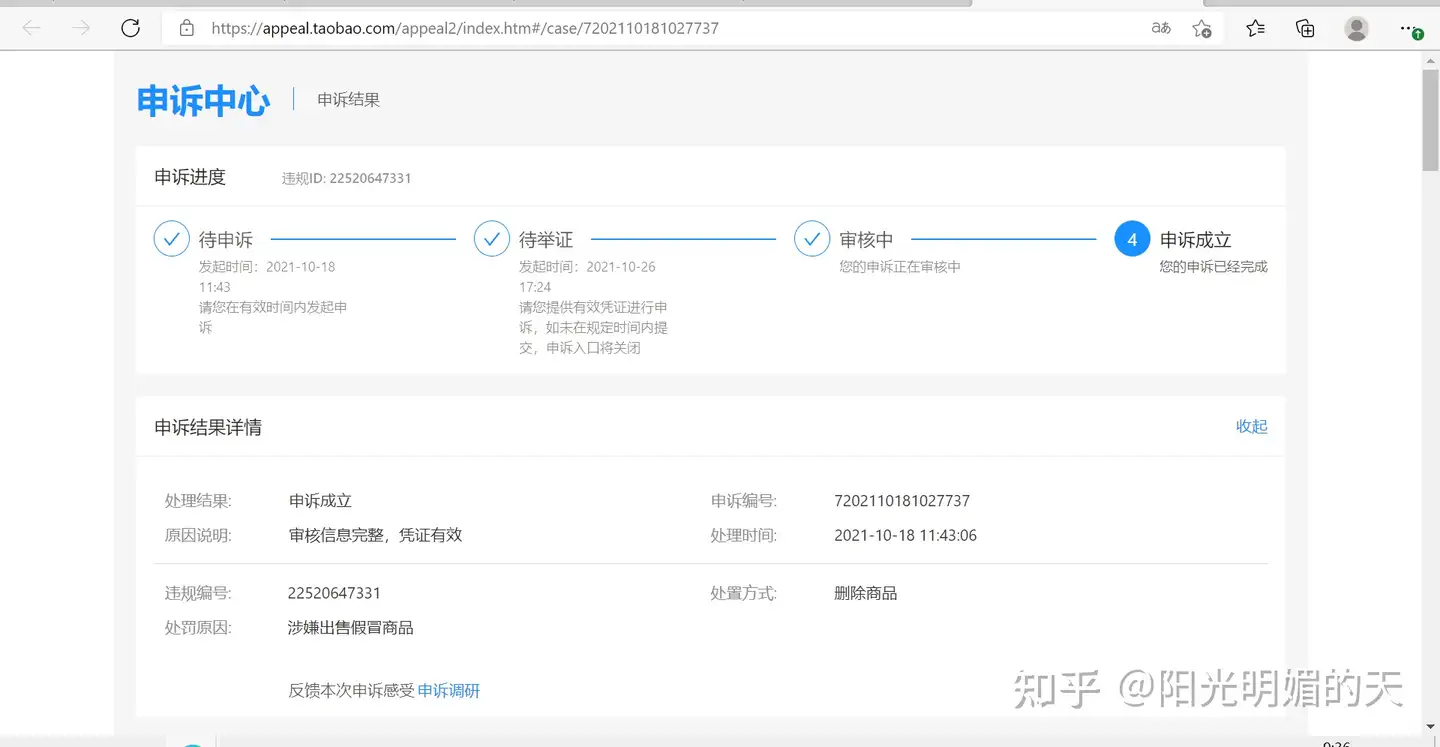This screenshot has width=1440, height=747.
Task: Collapse details using 收起 link
Action: [x=1251, y=426]
